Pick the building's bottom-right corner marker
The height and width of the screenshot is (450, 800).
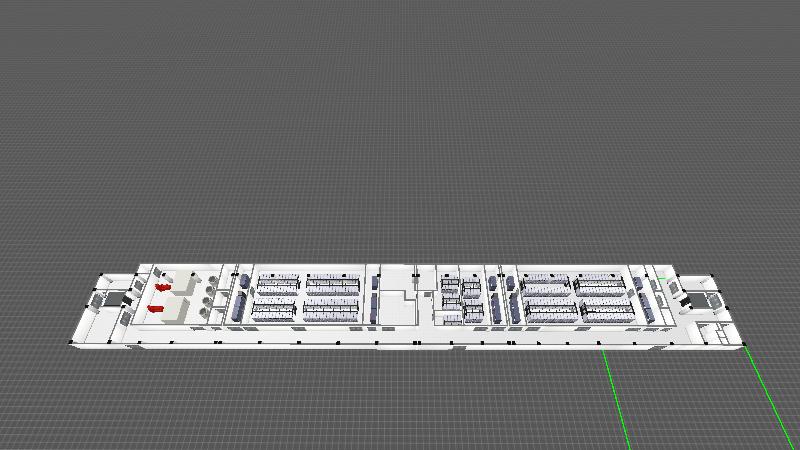tap(745, 345)
